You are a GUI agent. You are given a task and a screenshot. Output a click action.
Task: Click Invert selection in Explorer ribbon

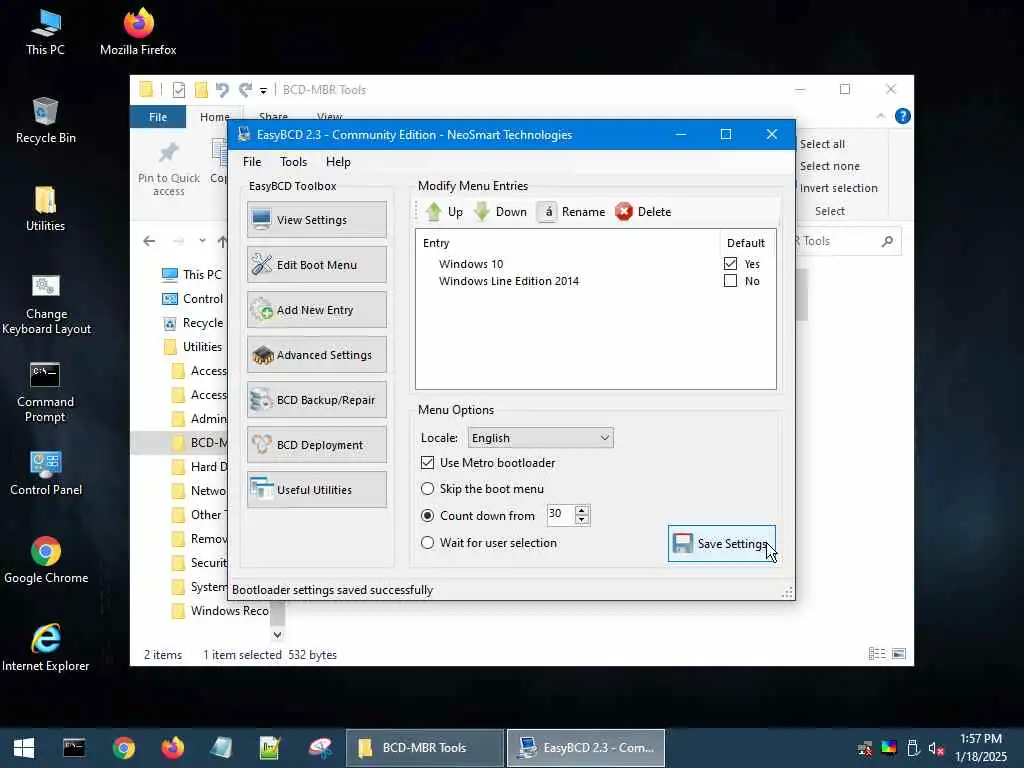839,188
